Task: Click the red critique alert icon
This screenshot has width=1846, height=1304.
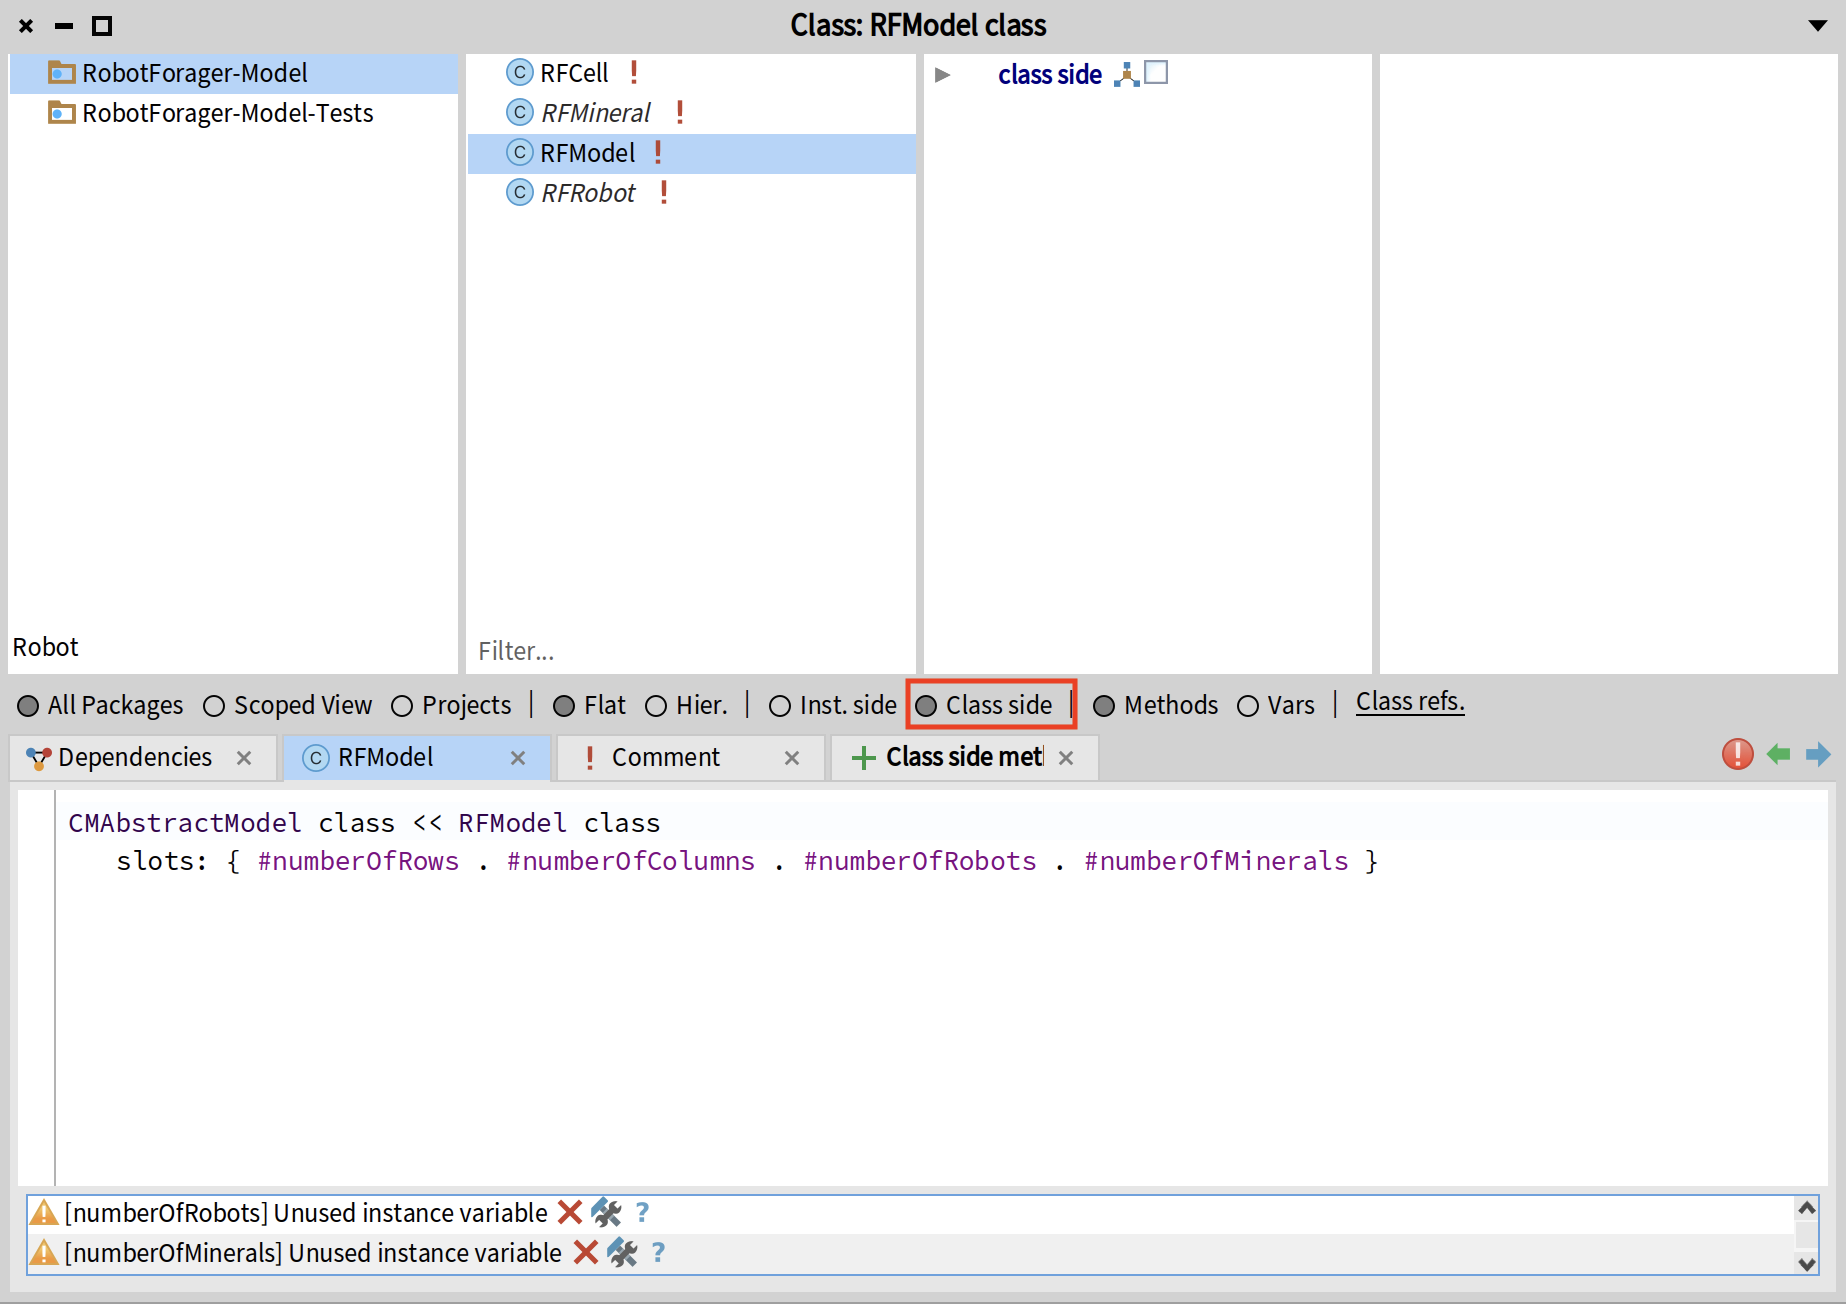Action: [1737, 754]
